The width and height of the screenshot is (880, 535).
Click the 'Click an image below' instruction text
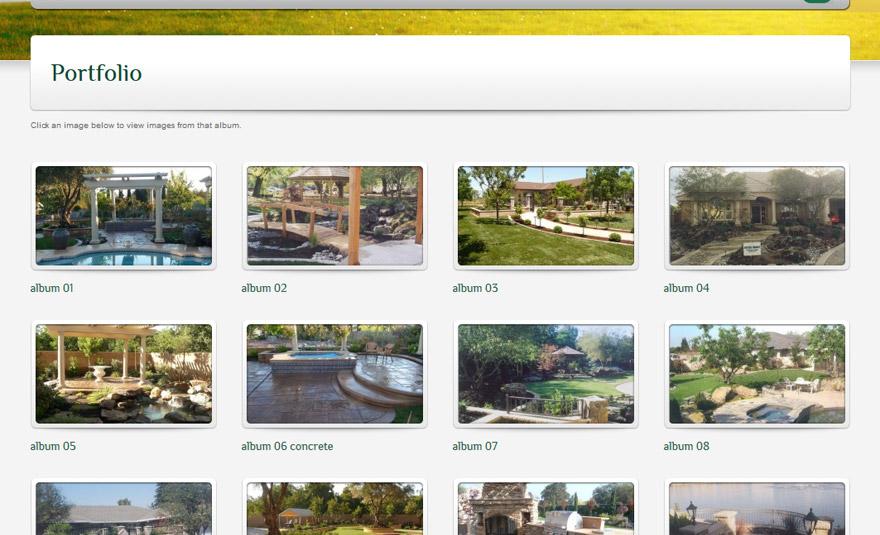click(x=136, y=125)
